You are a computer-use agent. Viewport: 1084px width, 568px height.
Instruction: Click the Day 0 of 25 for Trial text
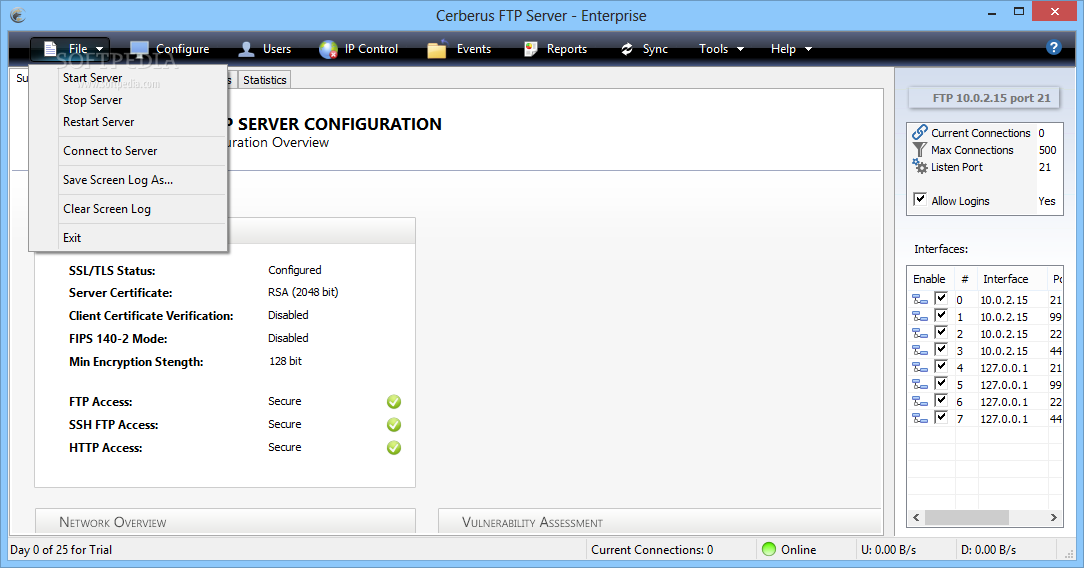[x=61, y=550]
